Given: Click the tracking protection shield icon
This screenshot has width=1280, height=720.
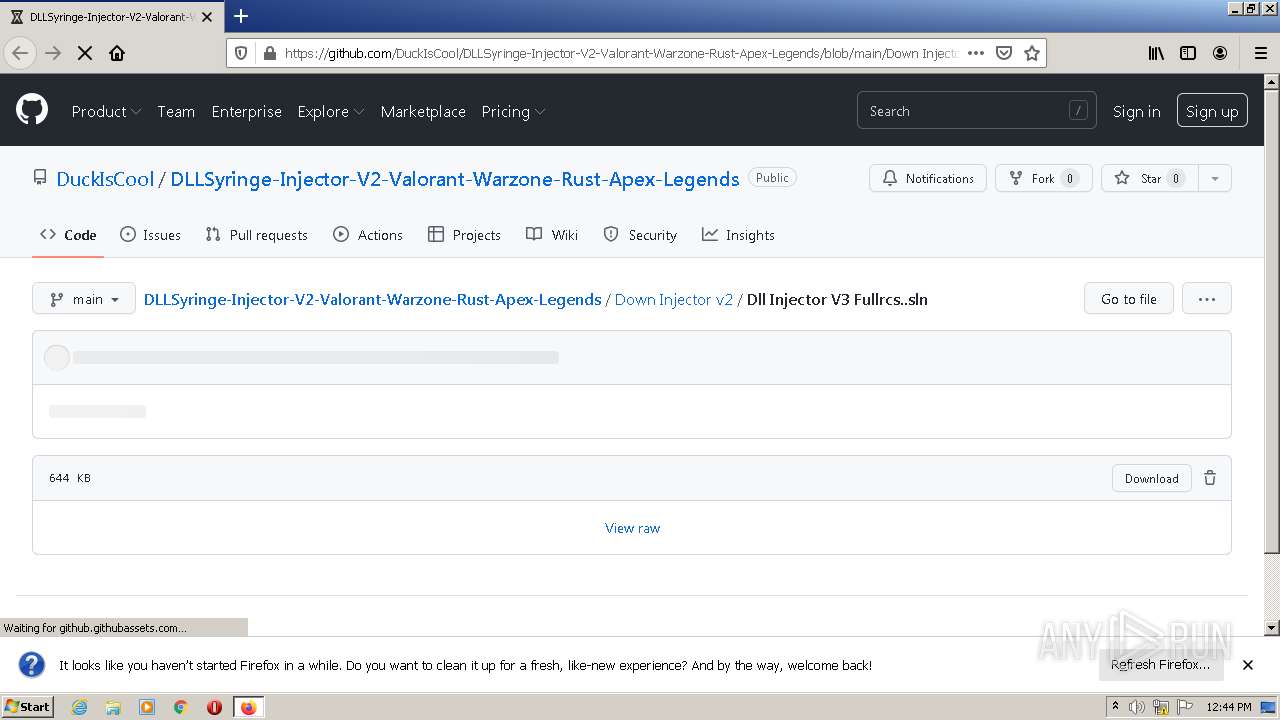Looking at the screenshot, I should coord(241,53).
